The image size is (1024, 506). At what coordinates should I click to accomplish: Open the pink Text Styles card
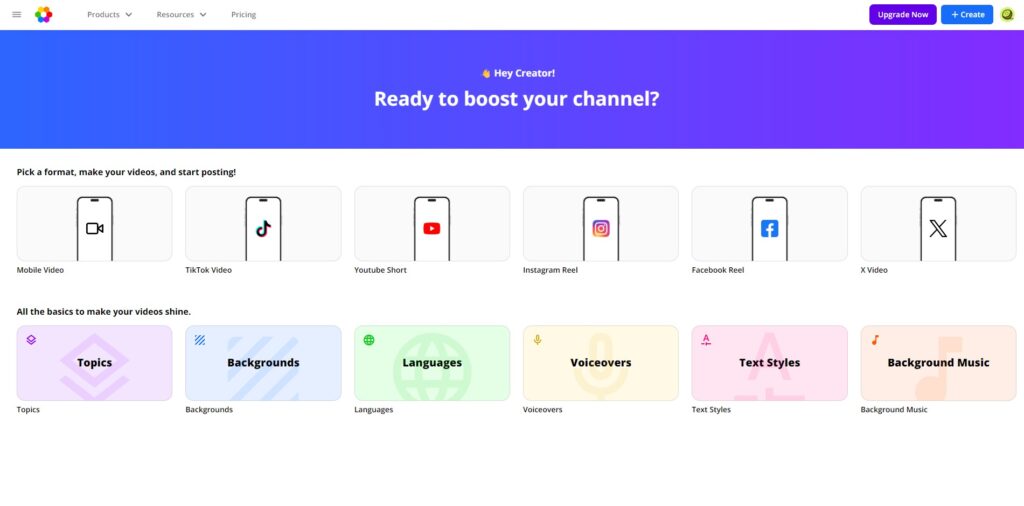pos(769,363)
